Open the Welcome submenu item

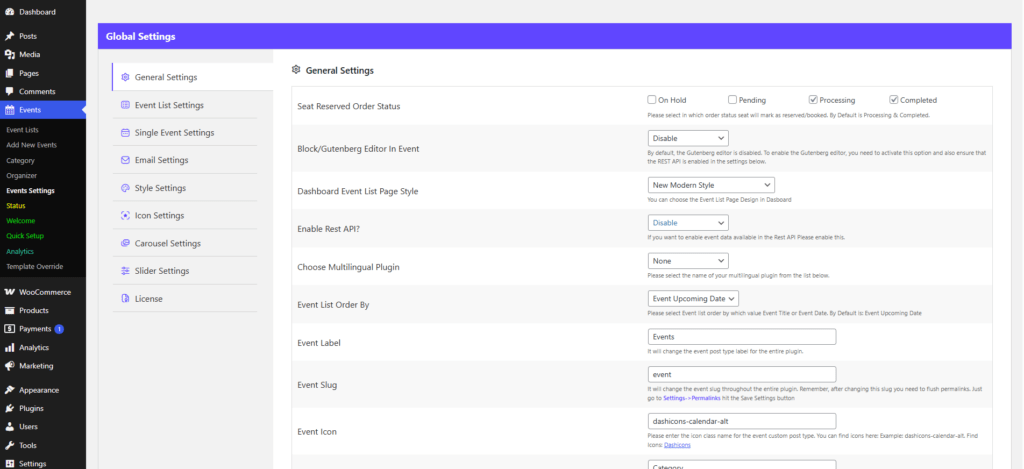point(21,221)
